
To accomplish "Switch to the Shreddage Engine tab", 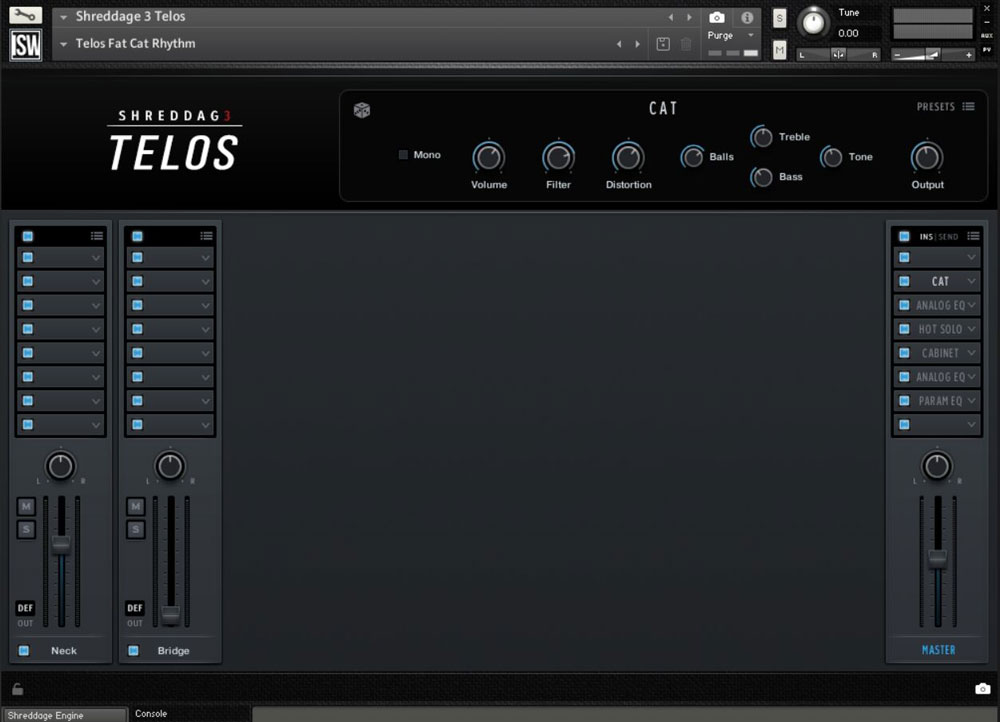I will (x=64, y=715).
